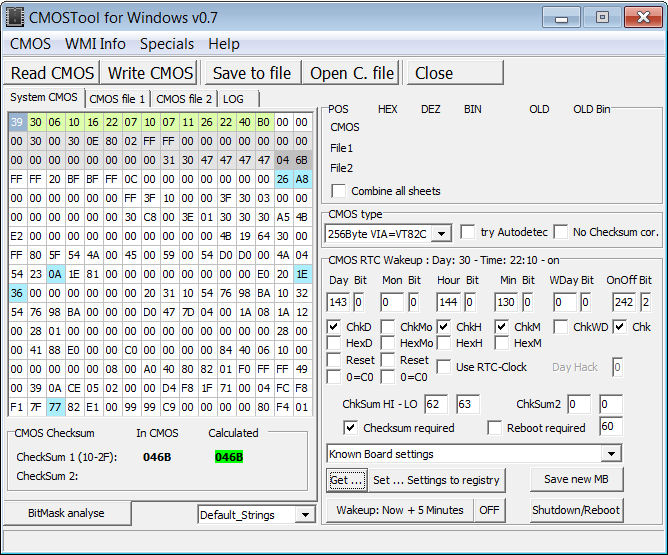
Task: Click the OFF button
Action: coord(489,510)
